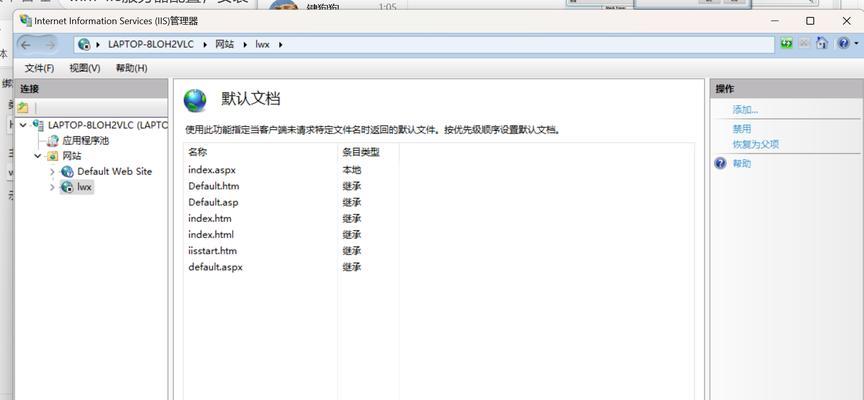Go to the home page icon
Screen dimensions: 864x400
[822, 43]
